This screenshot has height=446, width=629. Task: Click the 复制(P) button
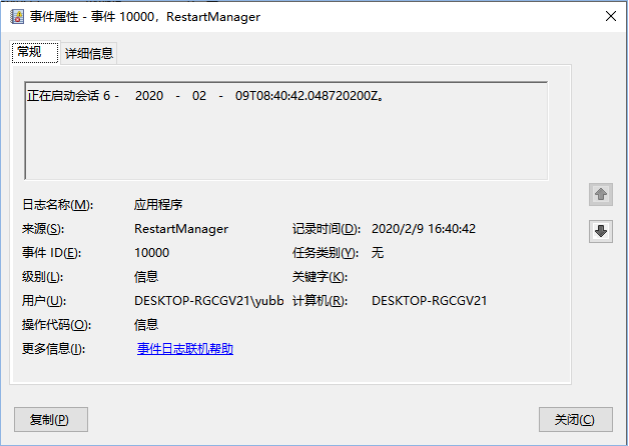[x=51, y=420]
